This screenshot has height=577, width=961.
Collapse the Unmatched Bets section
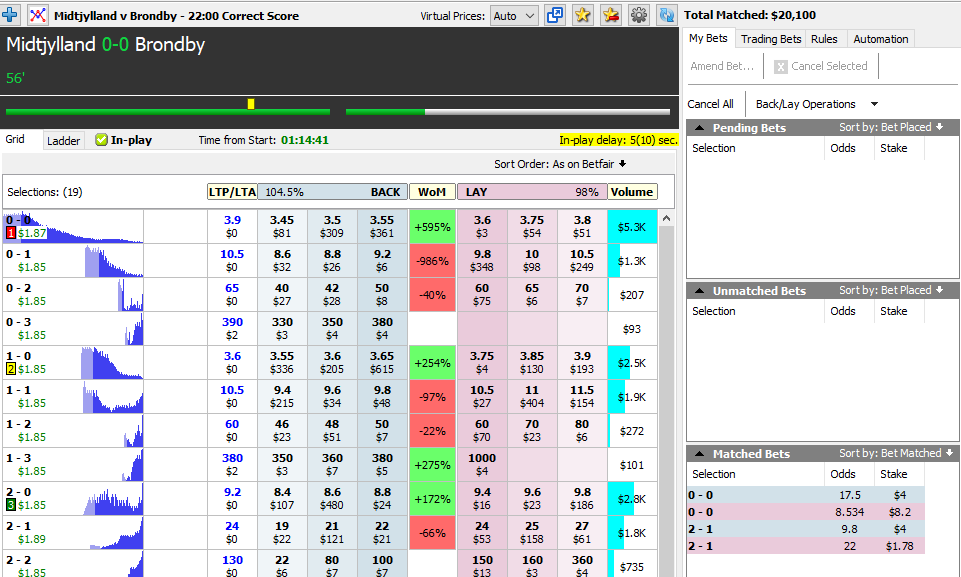[699, 291]
